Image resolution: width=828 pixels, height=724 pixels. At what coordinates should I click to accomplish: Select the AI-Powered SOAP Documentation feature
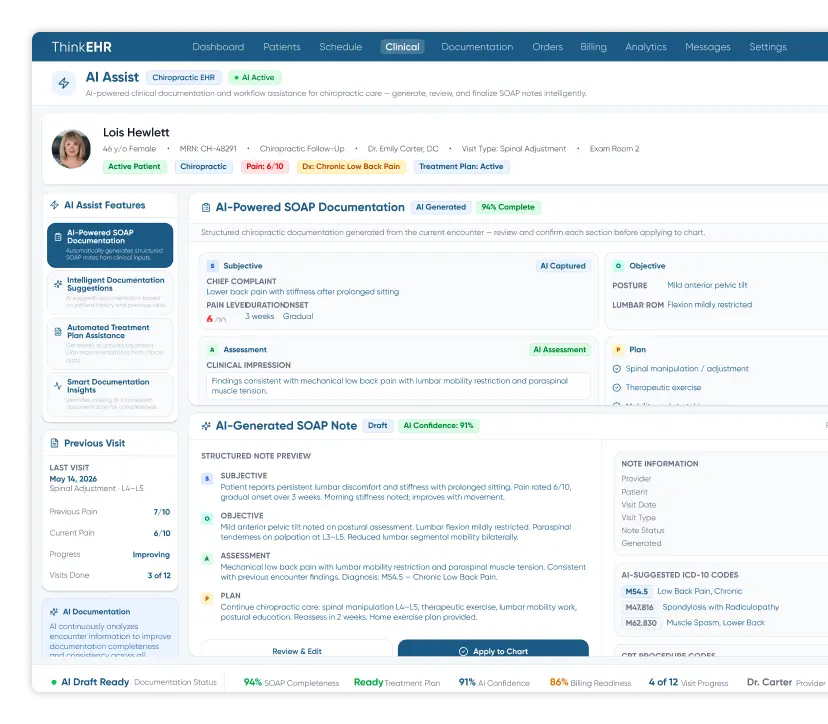click(110, 246)
